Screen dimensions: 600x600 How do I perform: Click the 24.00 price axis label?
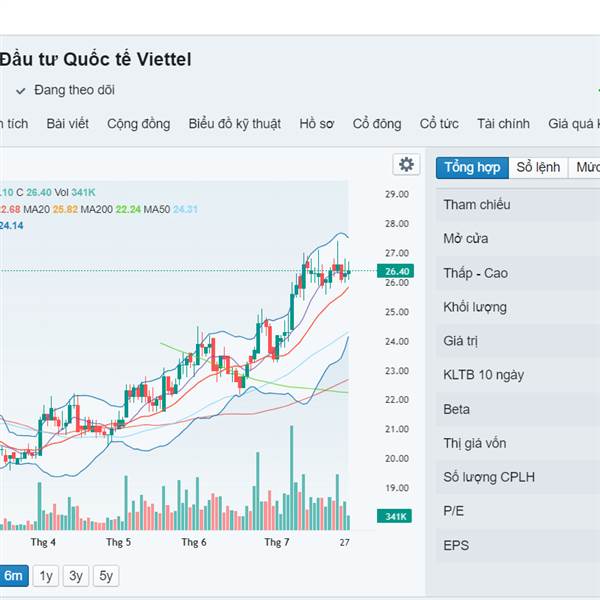point(397,341)
